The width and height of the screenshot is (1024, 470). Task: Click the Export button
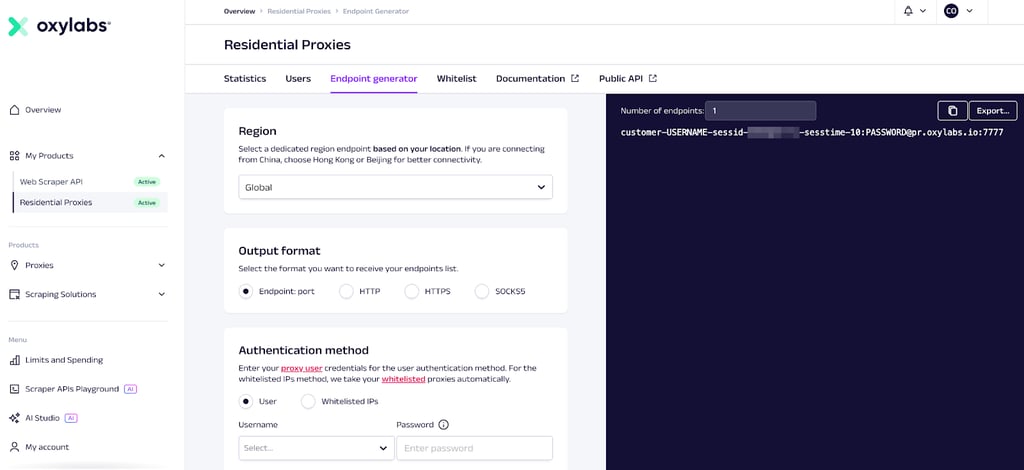coord(993,111)
